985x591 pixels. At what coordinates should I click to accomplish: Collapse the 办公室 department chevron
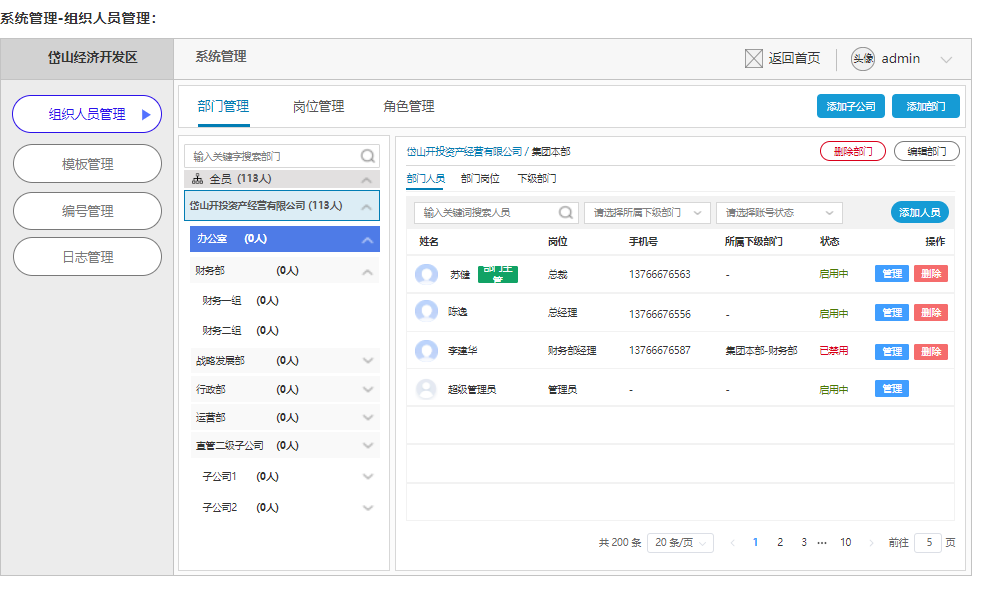tap(367, 240)
